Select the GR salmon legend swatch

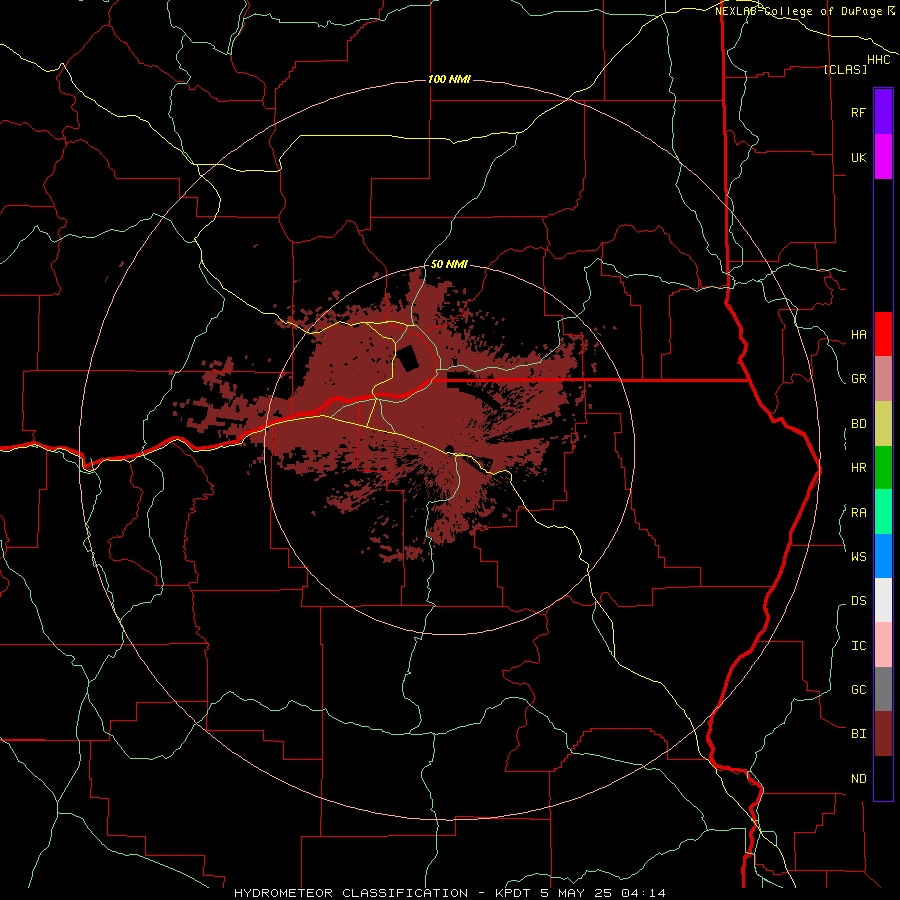click(x=883, y=379)
